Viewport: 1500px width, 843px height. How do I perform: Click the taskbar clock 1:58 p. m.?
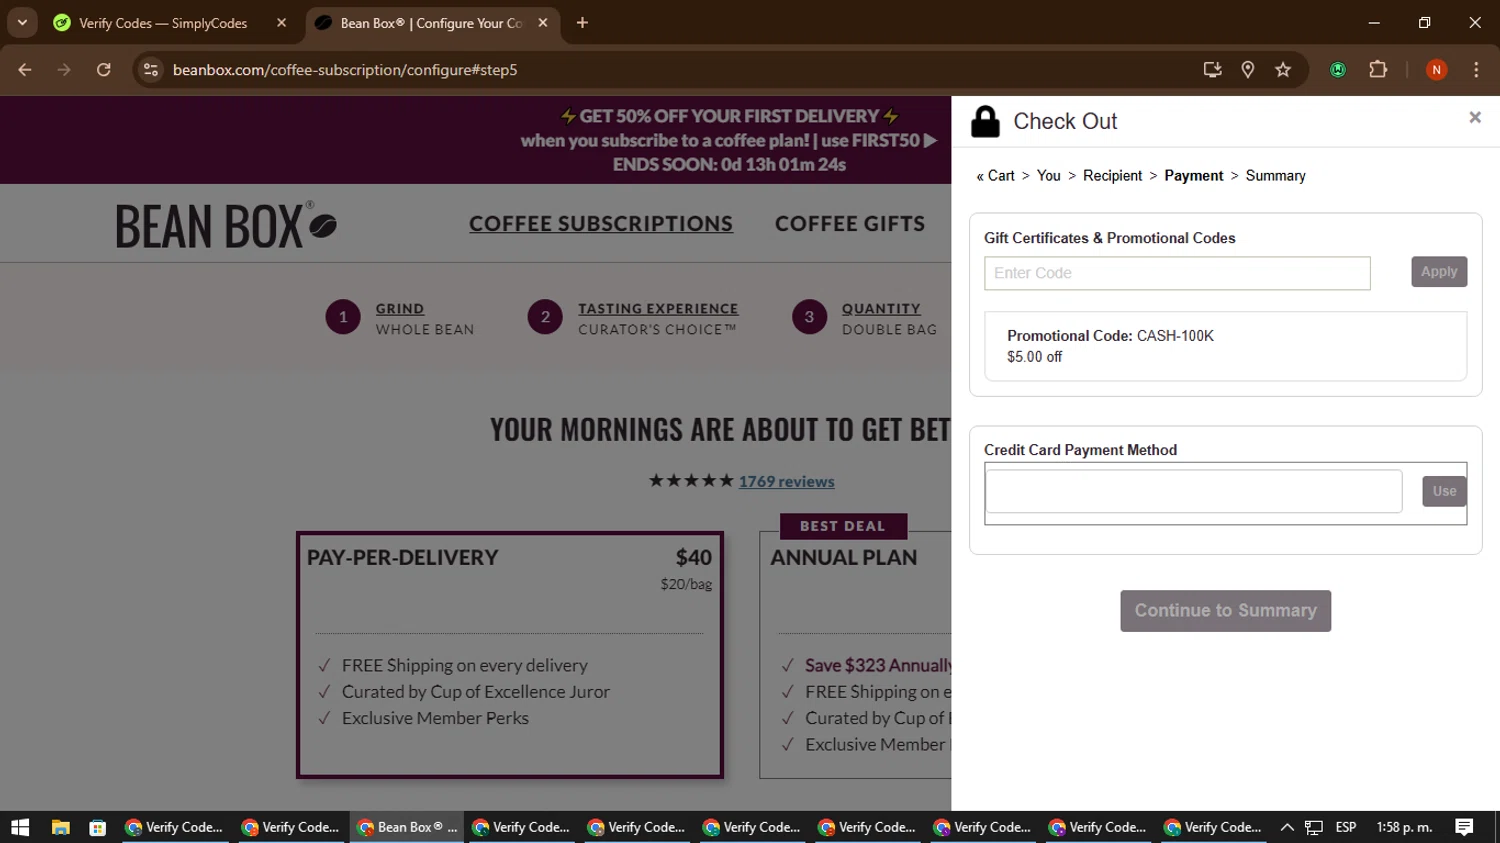(x=1404, y=827)
